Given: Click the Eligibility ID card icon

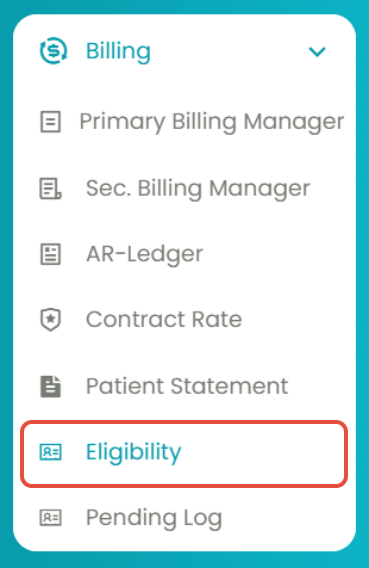Looking at the screenshot, I should point(50,452).
